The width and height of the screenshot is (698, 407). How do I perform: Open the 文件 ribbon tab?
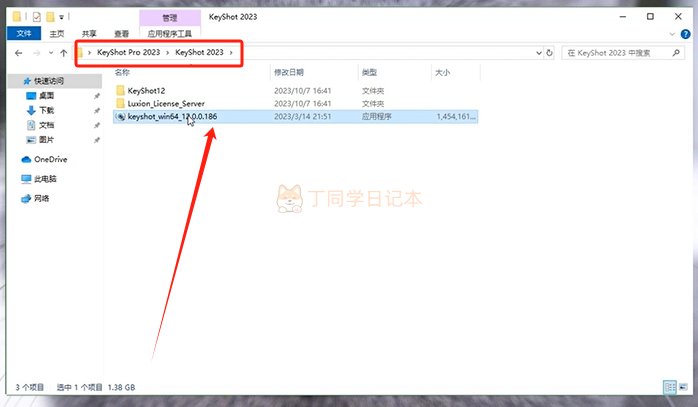click(24, 33)
